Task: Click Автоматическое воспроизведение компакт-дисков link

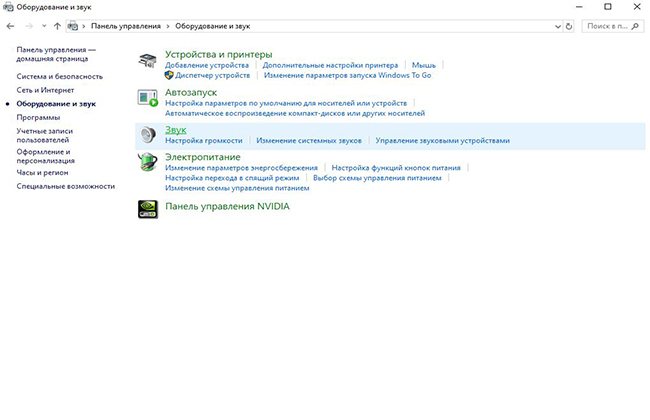Action: [295, 113]
